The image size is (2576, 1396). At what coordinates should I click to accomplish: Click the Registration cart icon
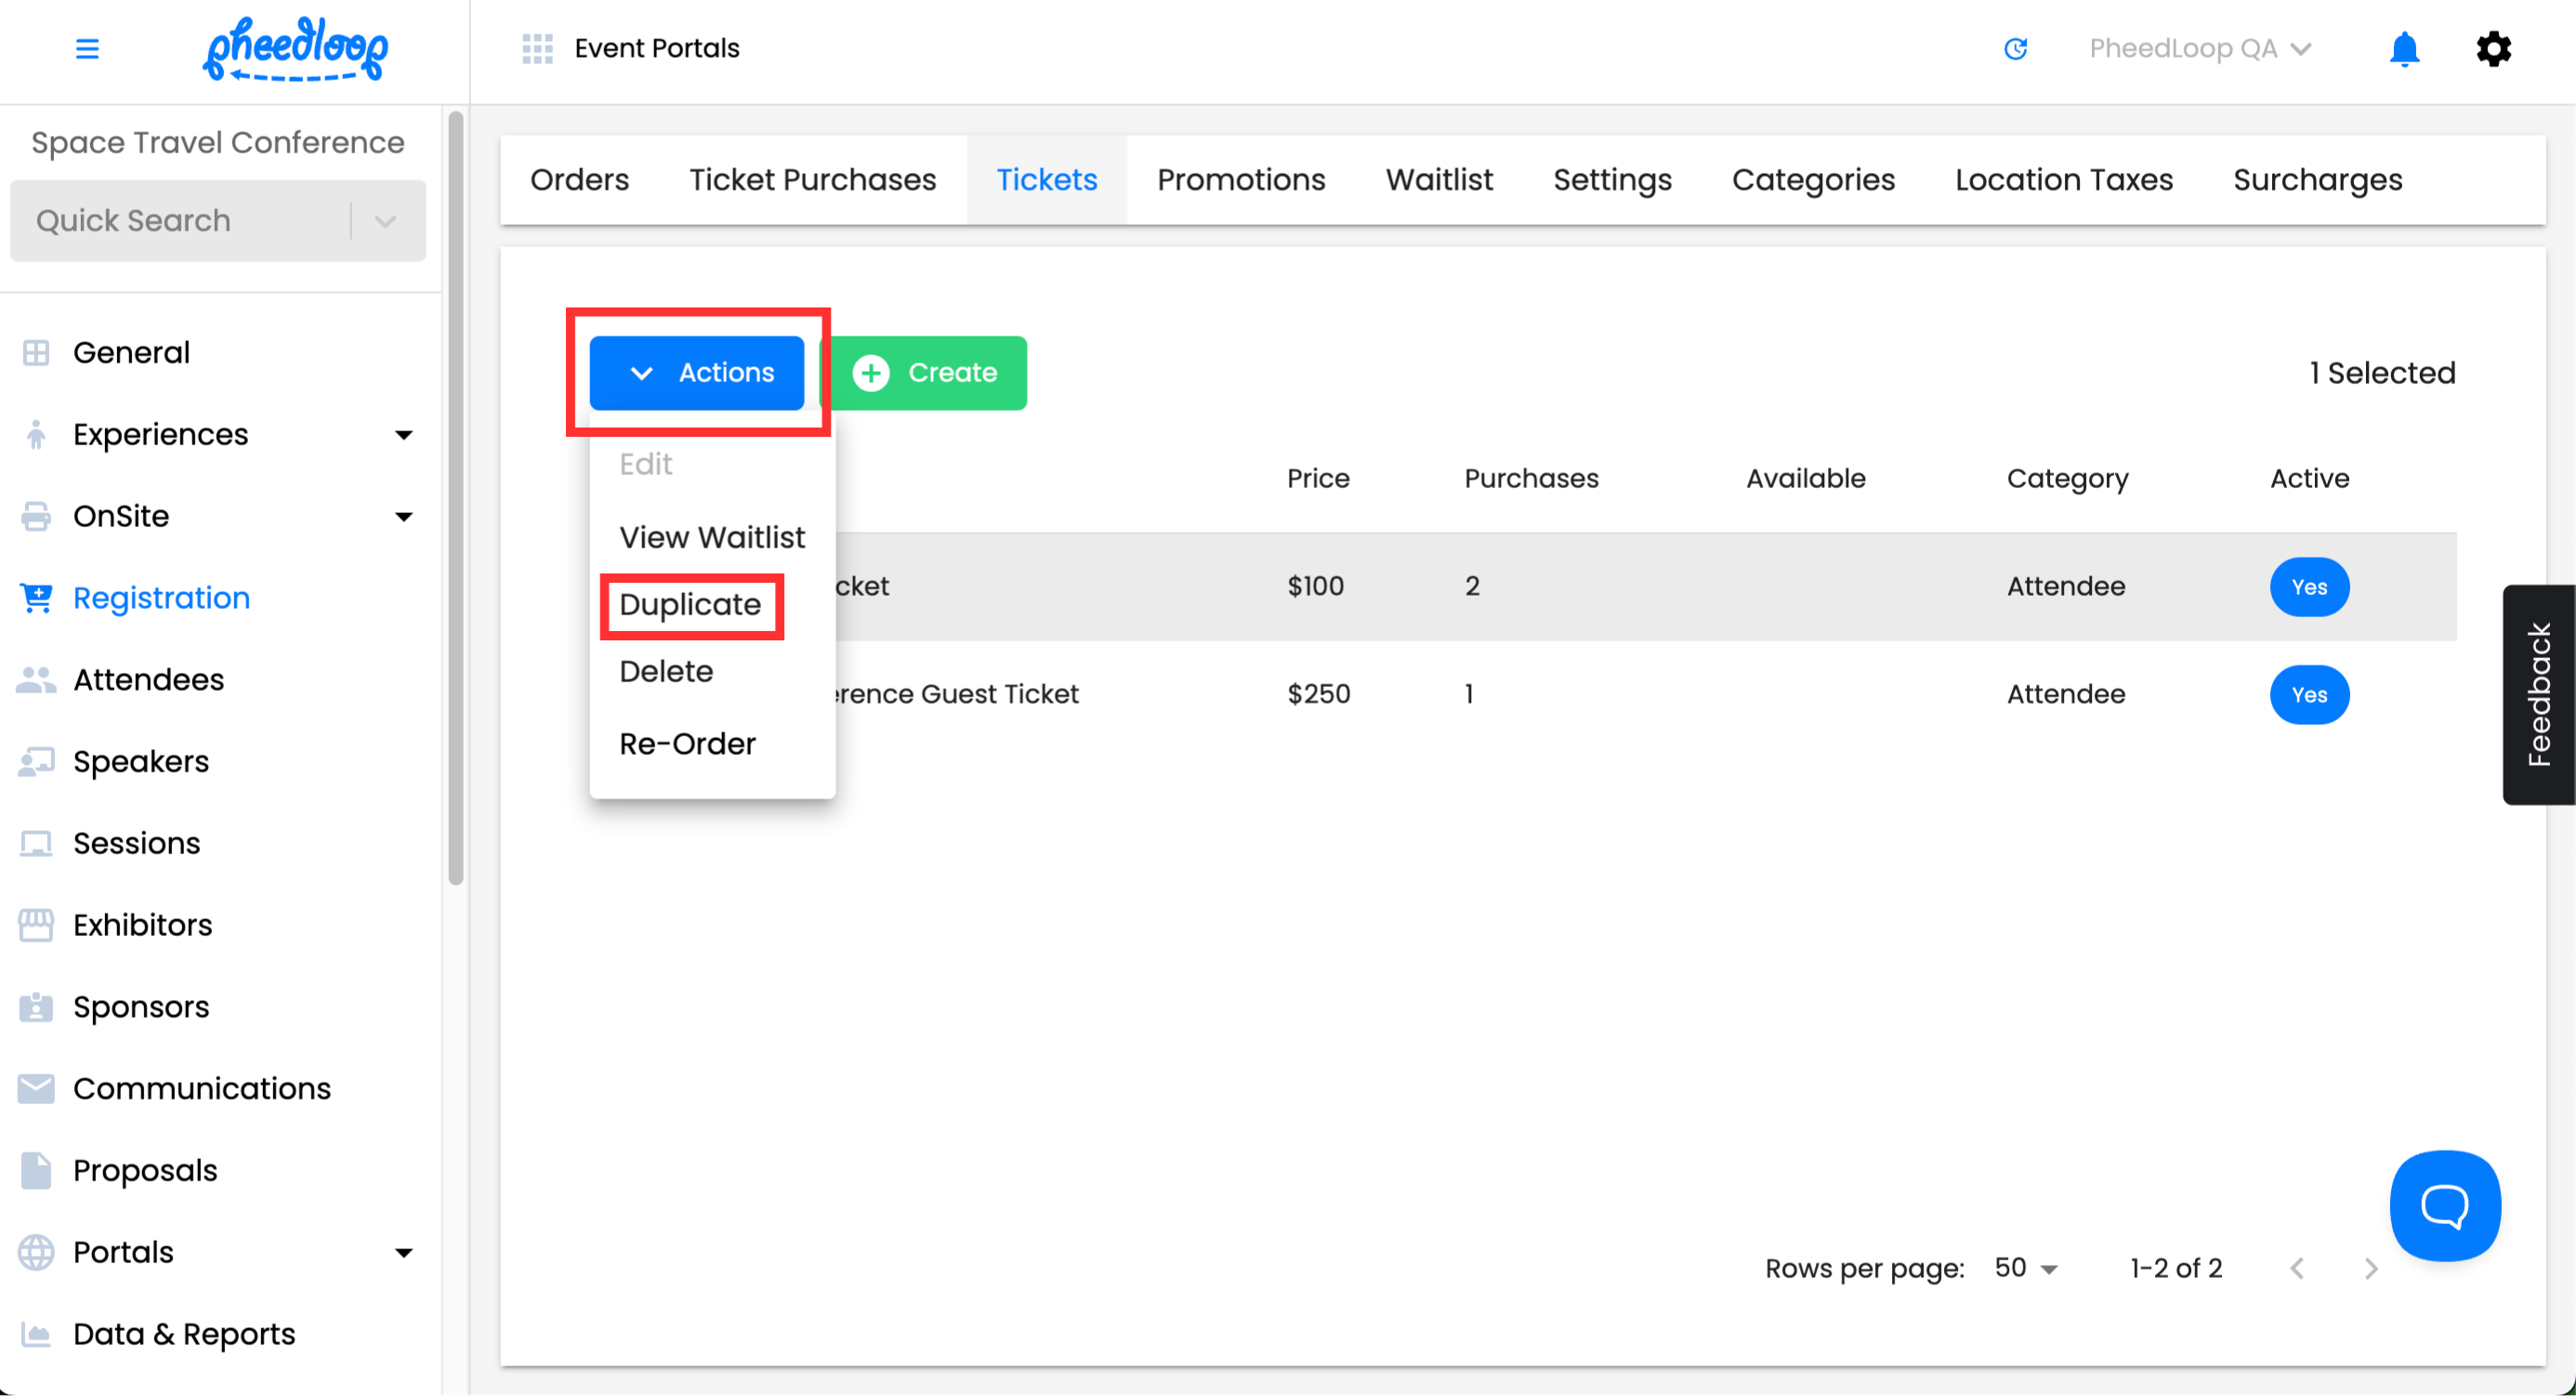(x=36, y=598)
